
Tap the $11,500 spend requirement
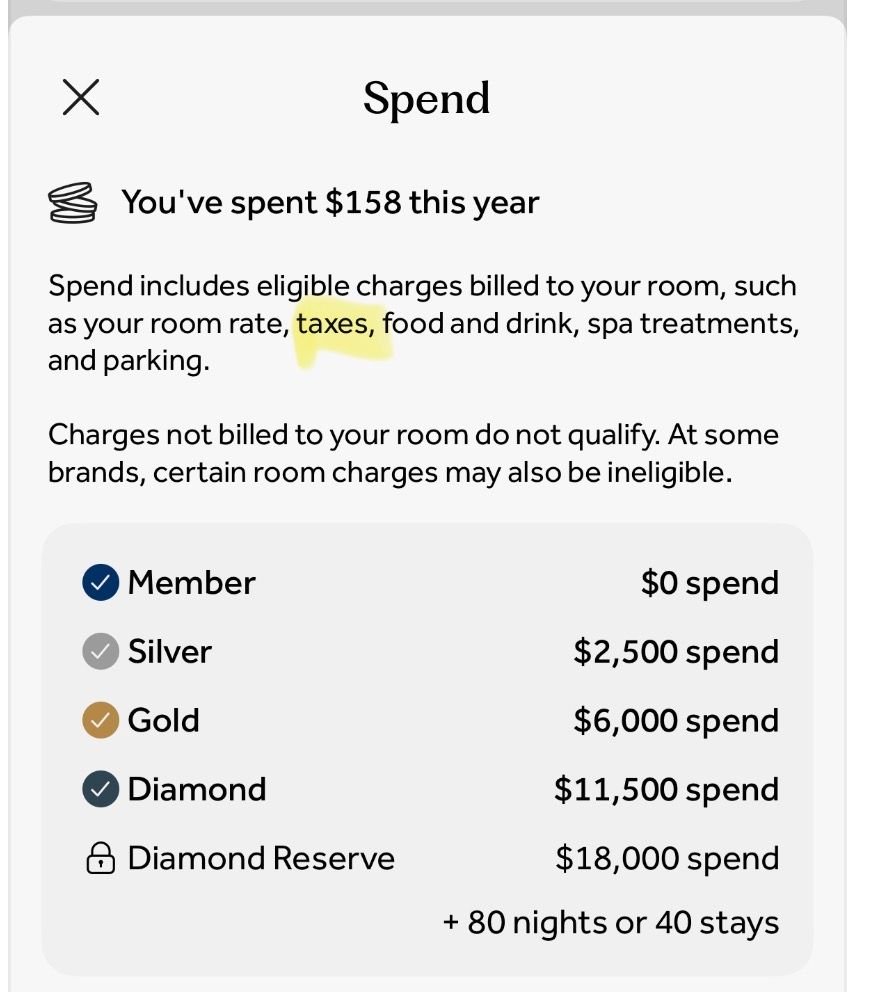pos(666,789)
